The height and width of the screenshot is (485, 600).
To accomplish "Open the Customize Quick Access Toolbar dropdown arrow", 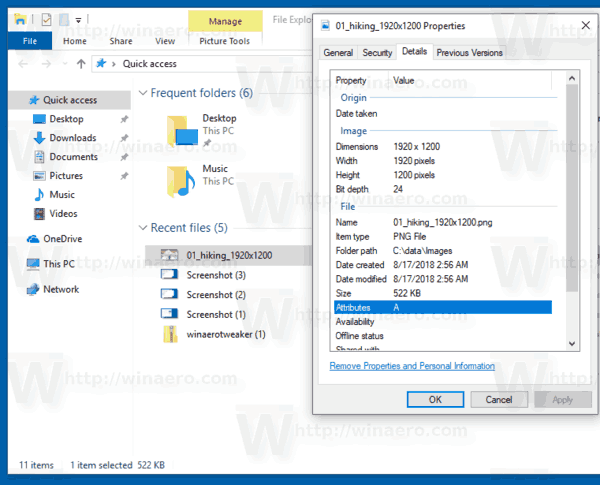I will pos(78,20).
